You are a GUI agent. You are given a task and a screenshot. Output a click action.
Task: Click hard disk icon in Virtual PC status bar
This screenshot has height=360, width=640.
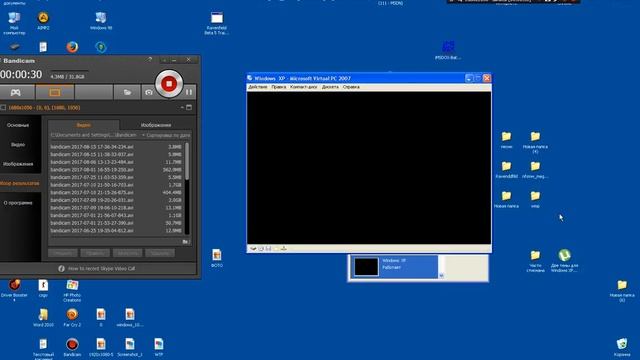(x=253, y=249)
